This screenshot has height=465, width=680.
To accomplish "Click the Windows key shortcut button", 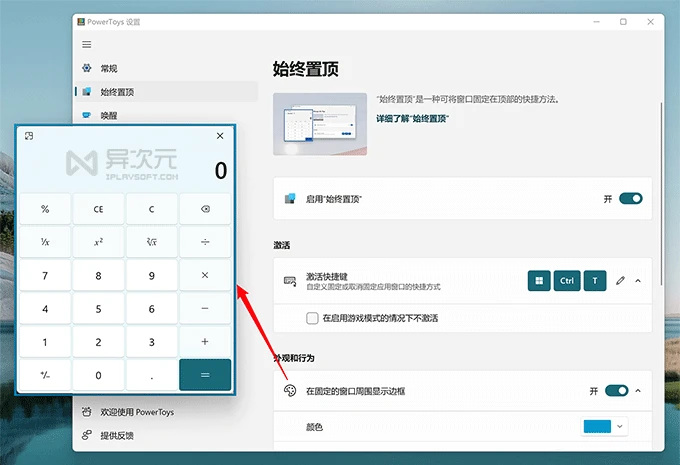I will click(x=539, y=281).
